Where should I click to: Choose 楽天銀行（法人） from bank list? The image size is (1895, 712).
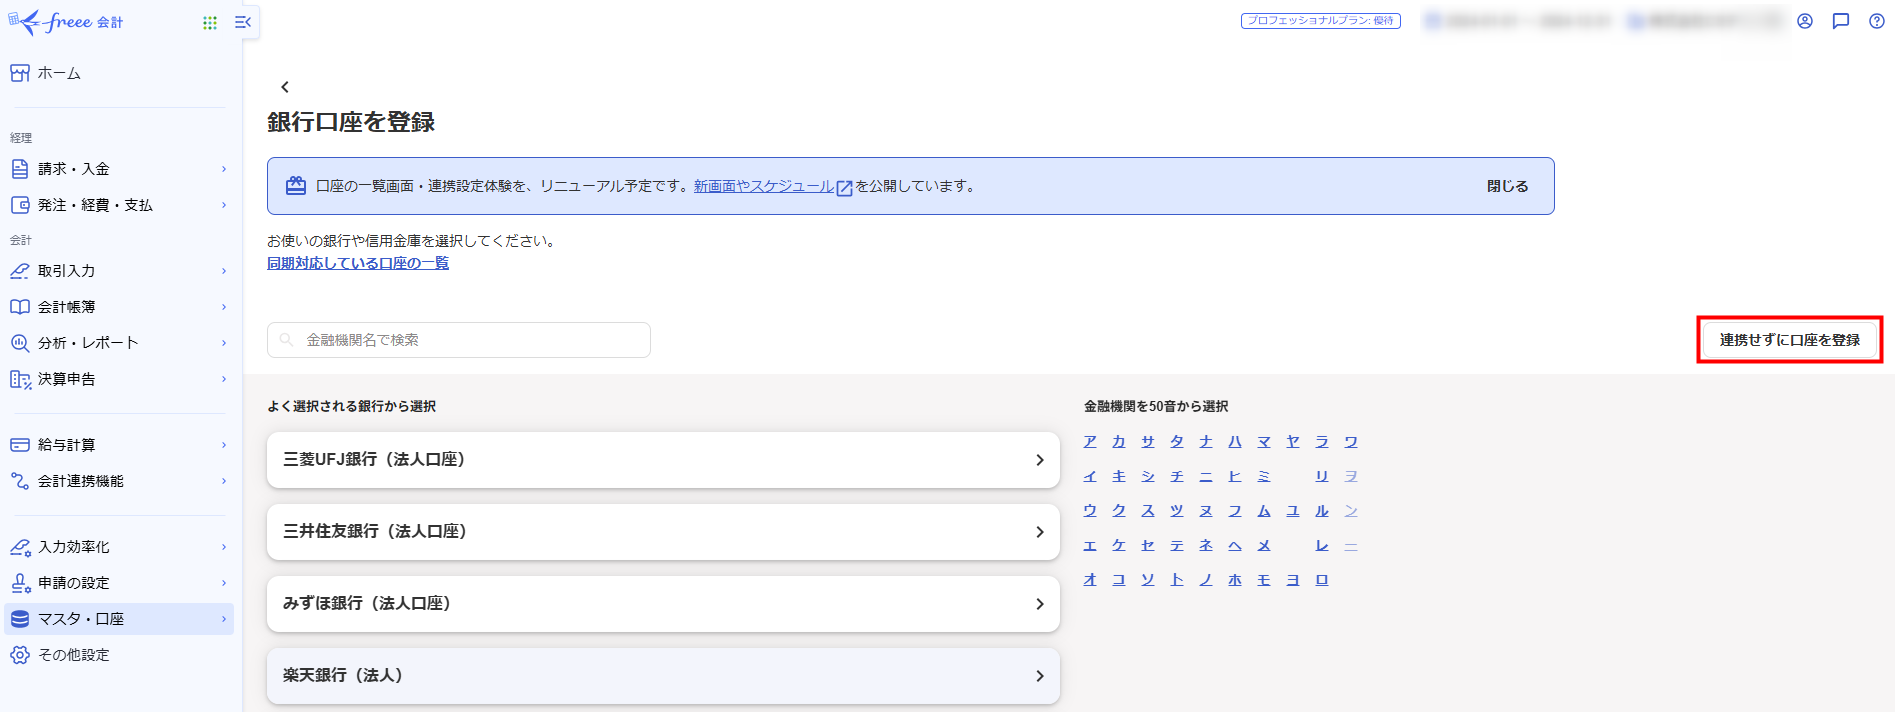pyautogui.click(x=662, y=676)
